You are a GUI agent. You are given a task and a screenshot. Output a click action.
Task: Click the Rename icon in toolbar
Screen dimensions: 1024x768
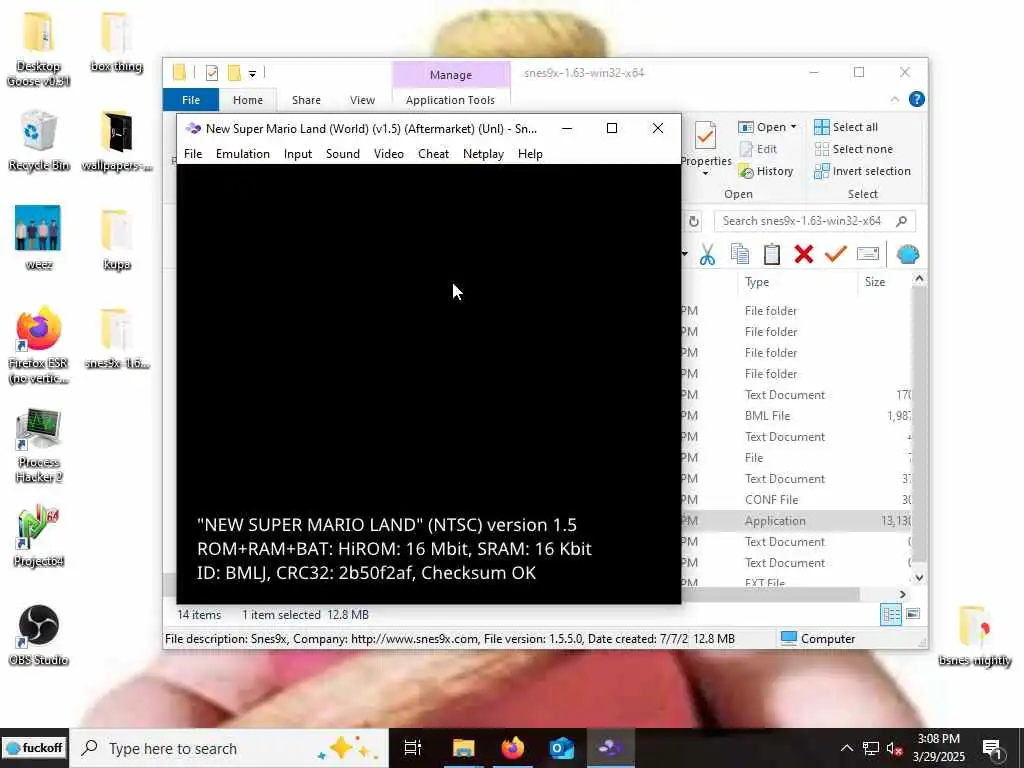[868, 254]
